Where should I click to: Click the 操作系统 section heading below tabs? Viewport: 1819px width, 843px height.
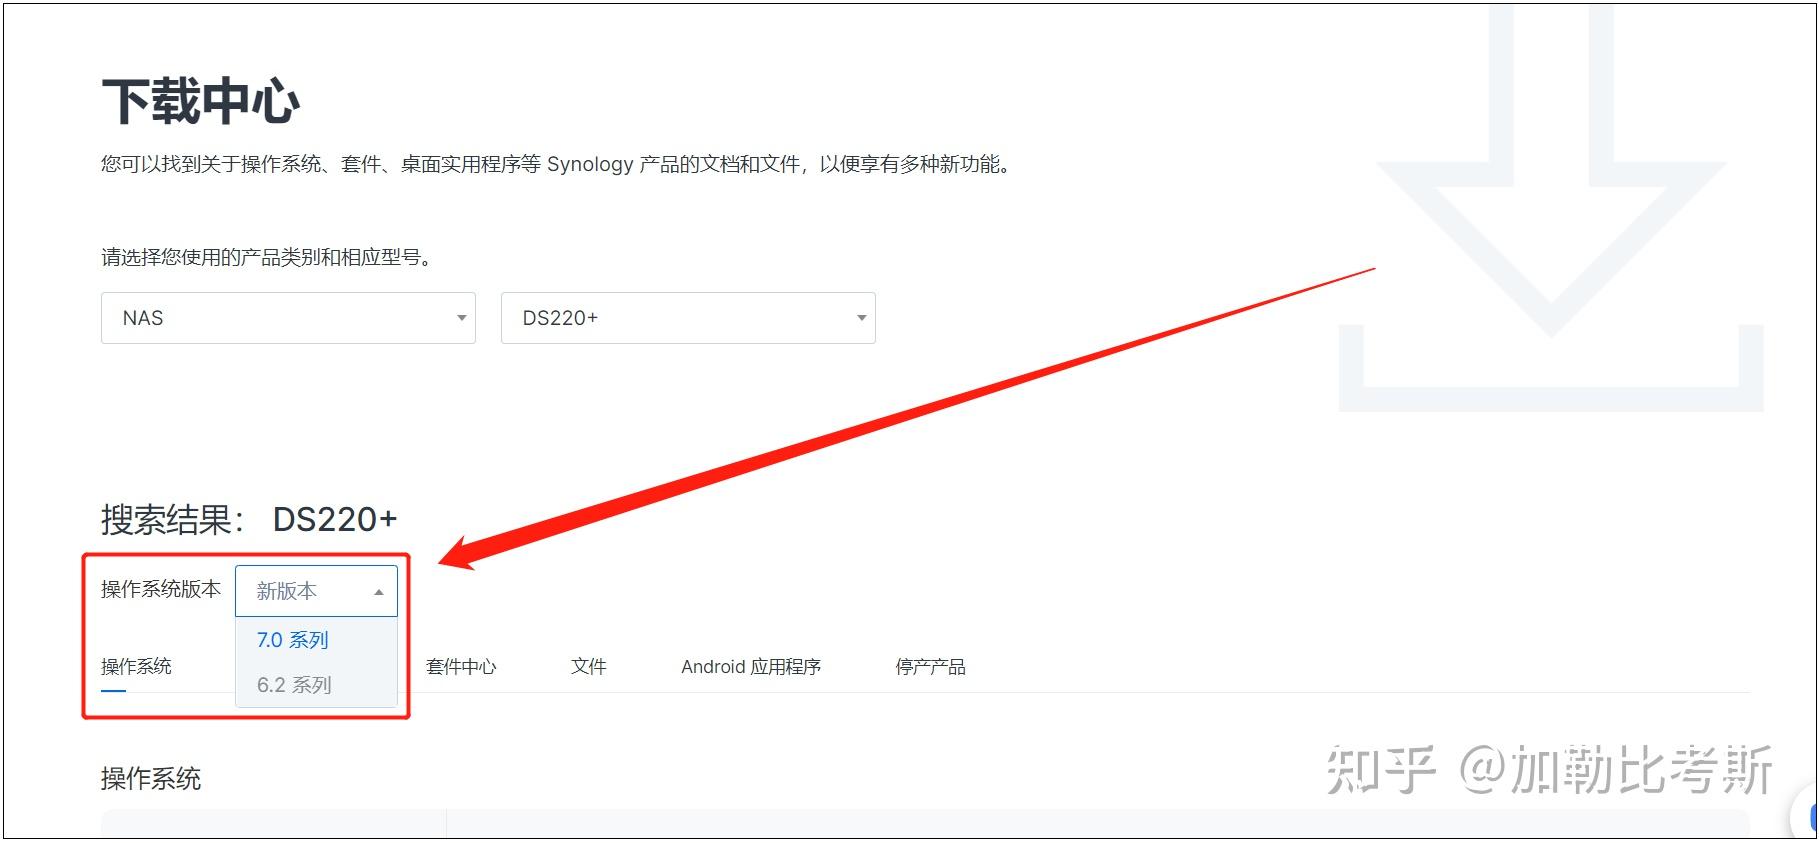click(151, 779)
